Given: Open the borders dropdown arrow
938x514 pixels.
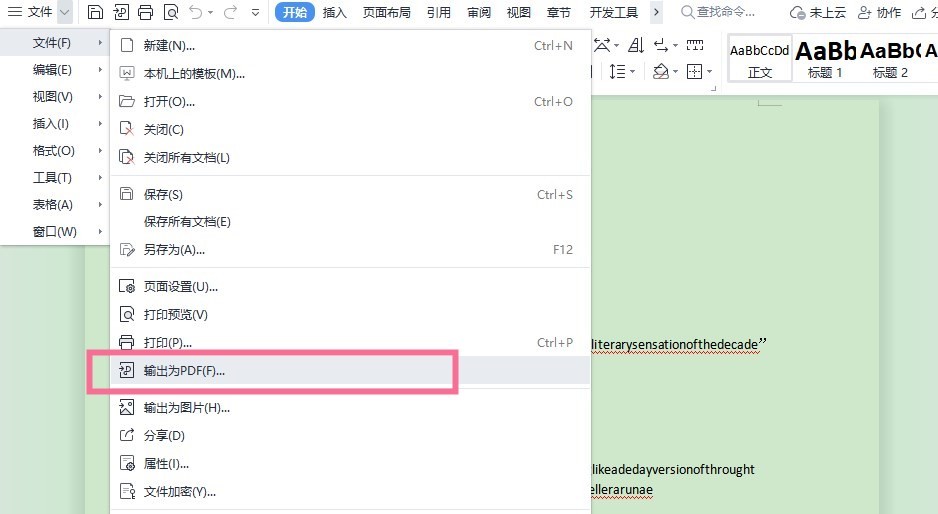Looking at the screenshot, I should pos(709,72).
